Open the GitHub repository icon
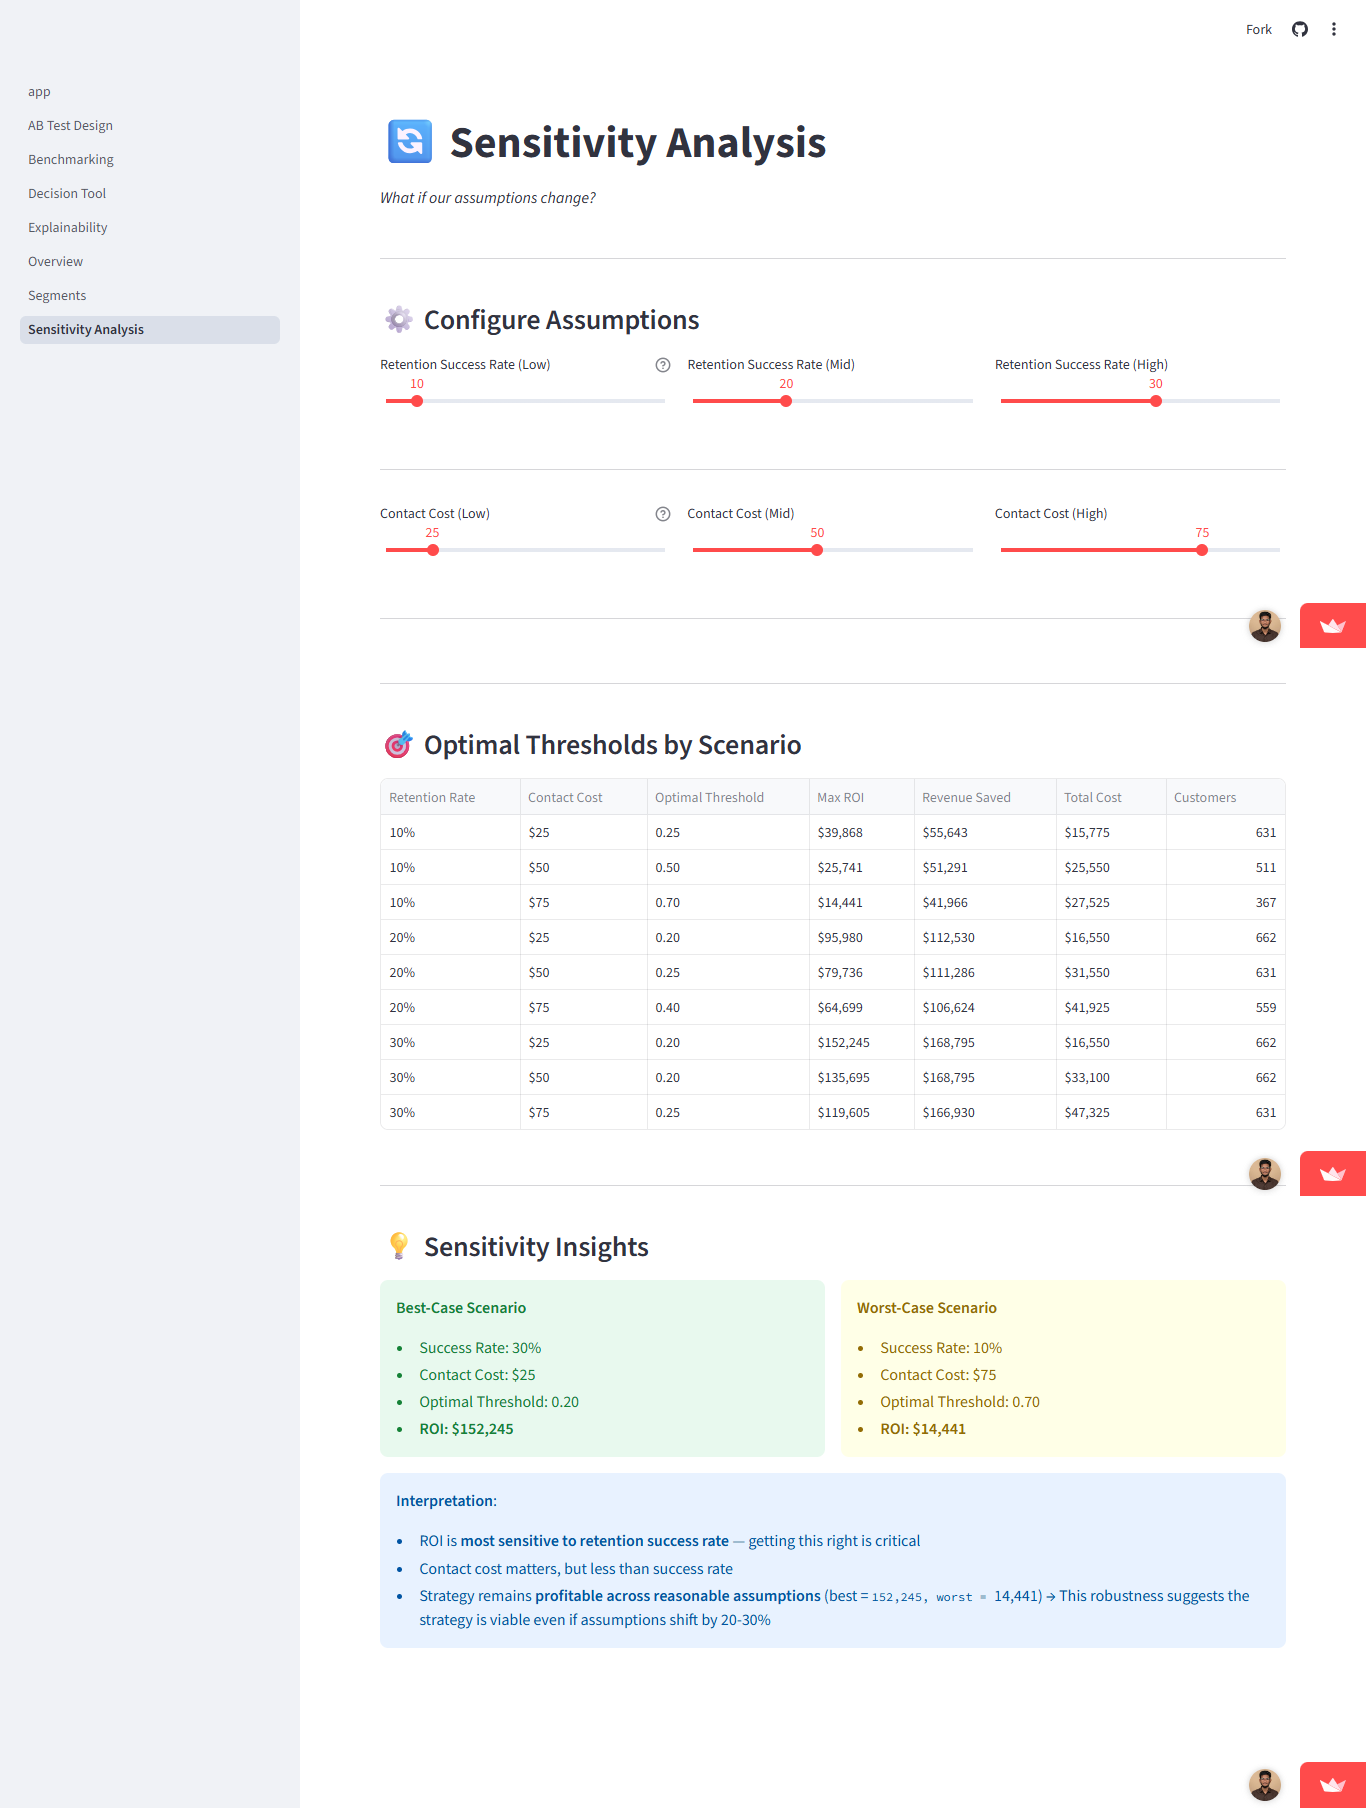Viewport: 1366px width, 1808px height. coord(1300,29)
